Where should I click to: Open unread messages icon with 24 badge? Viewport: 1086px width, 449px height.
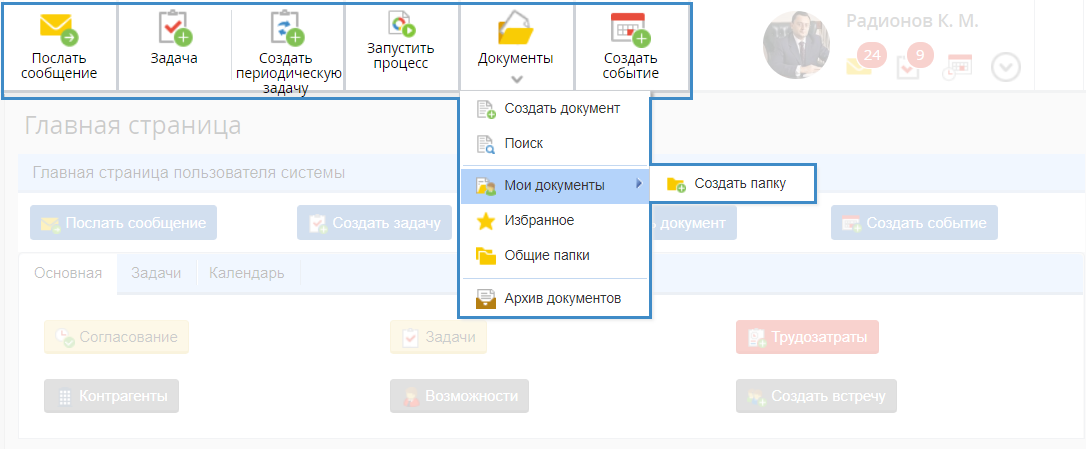coord(864,62)
